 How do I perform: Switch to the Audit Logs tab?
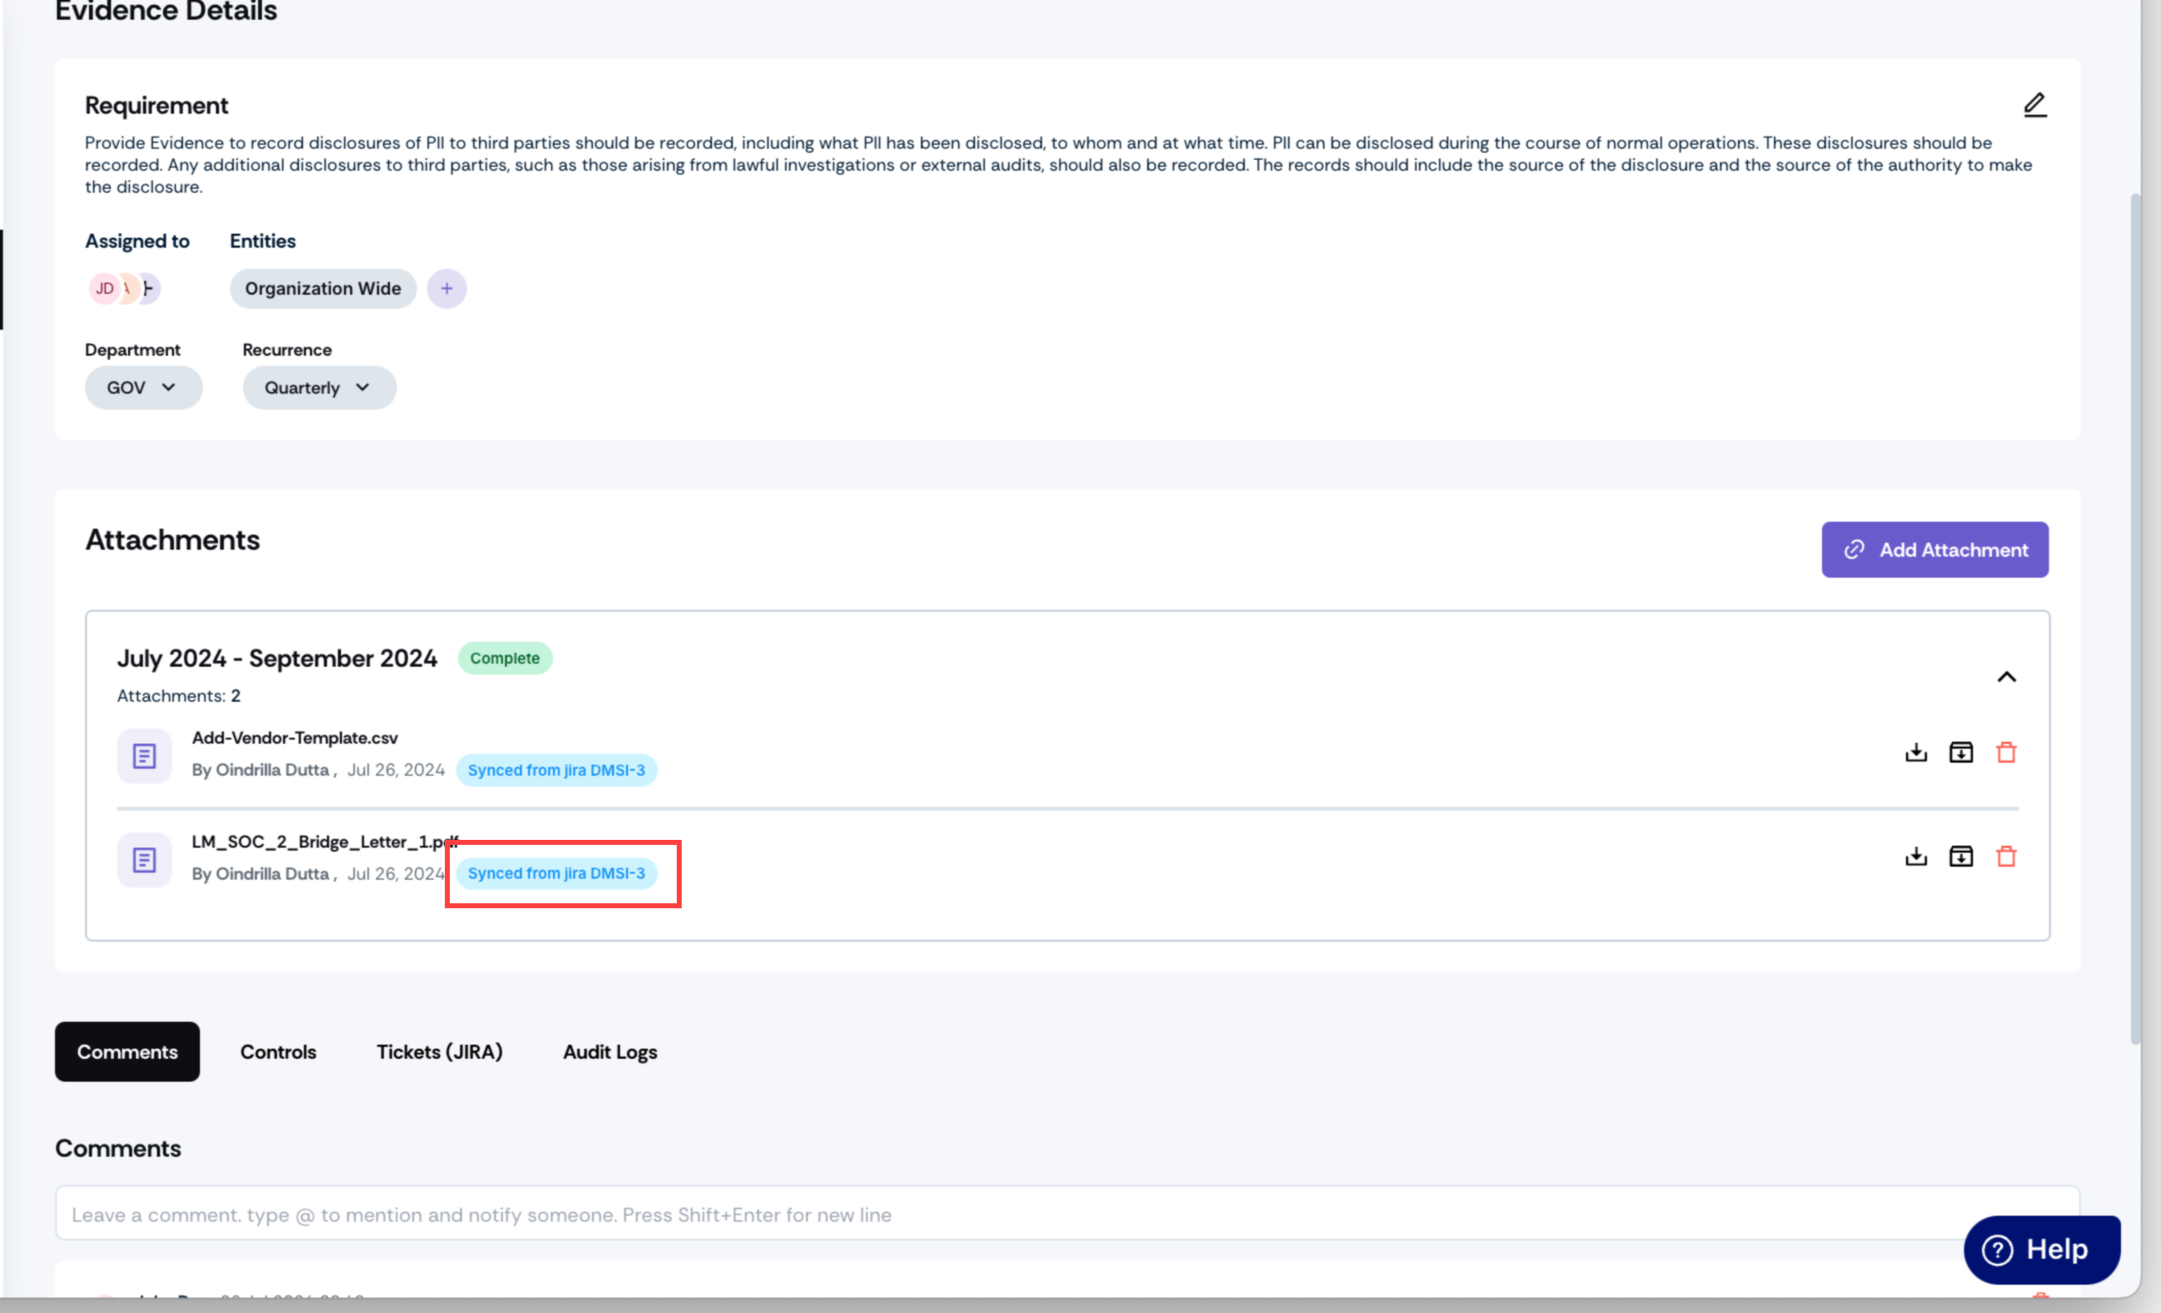[x=610, y=1051]
